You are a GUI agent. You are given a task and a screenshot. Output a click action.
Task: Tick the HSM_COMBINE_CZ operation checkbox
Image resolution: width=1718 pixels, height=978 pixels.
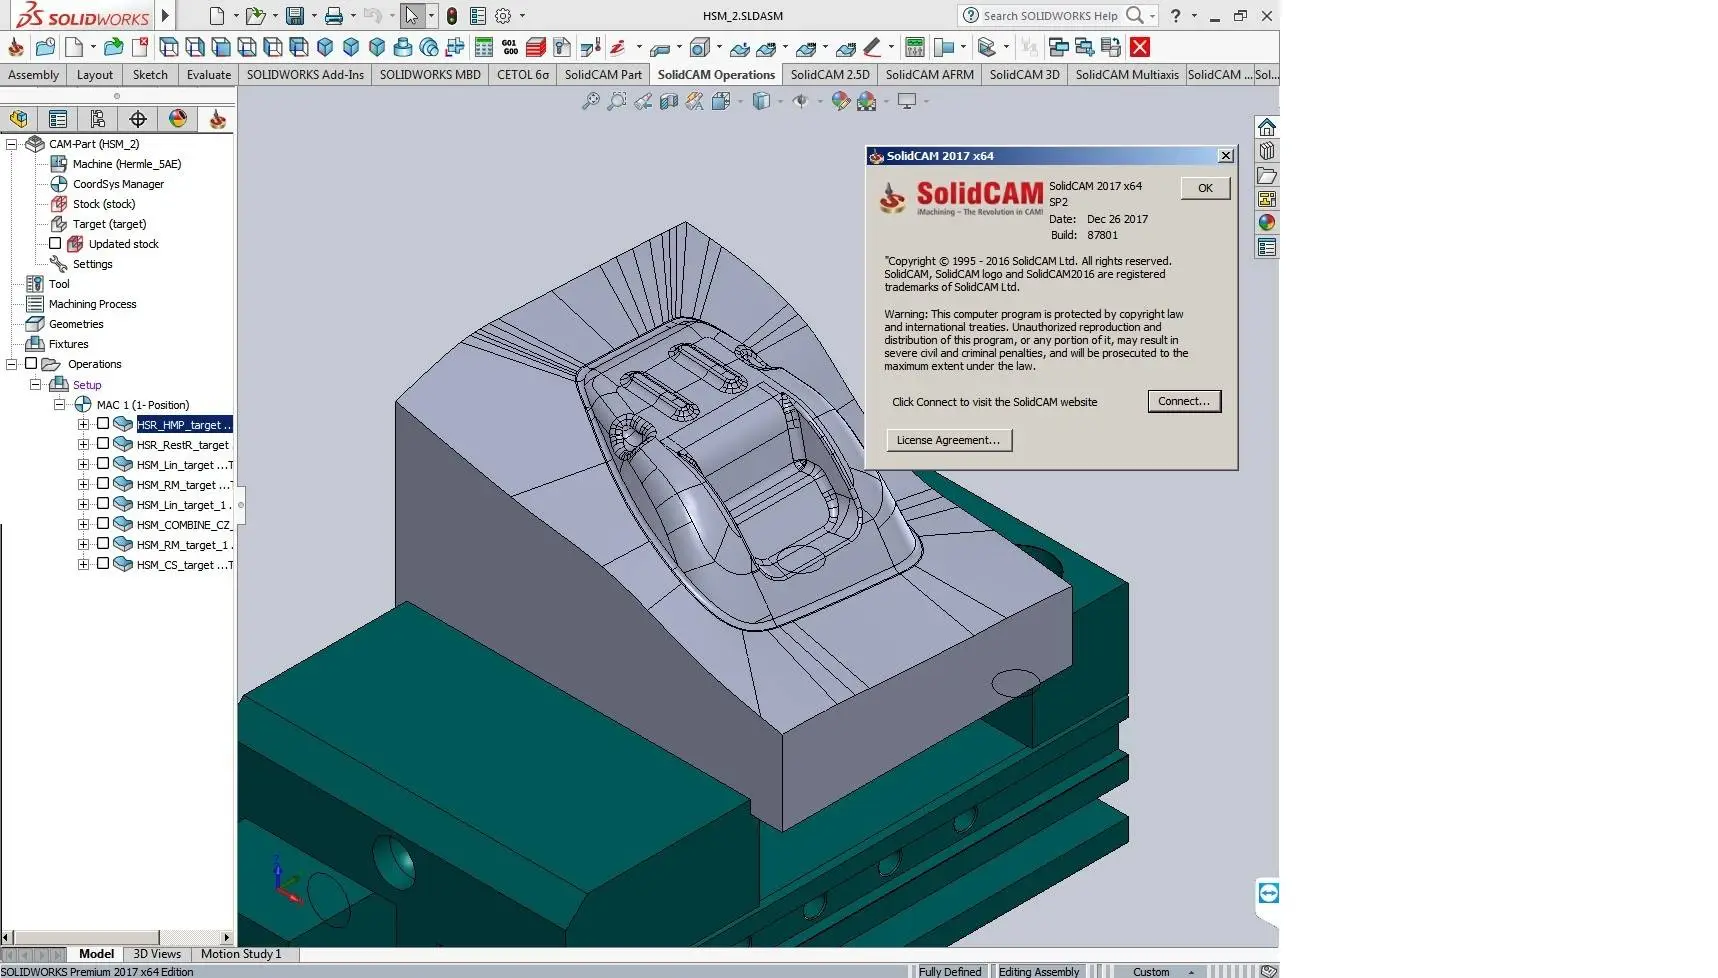pyautogui.click(x=103, y=524)
